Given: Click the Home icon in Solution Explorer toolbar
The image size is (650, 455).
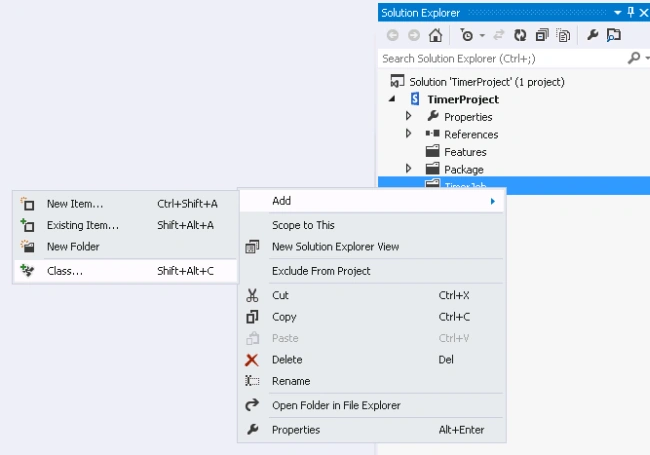Looking at the screenshot, I should tap(435, 36).
